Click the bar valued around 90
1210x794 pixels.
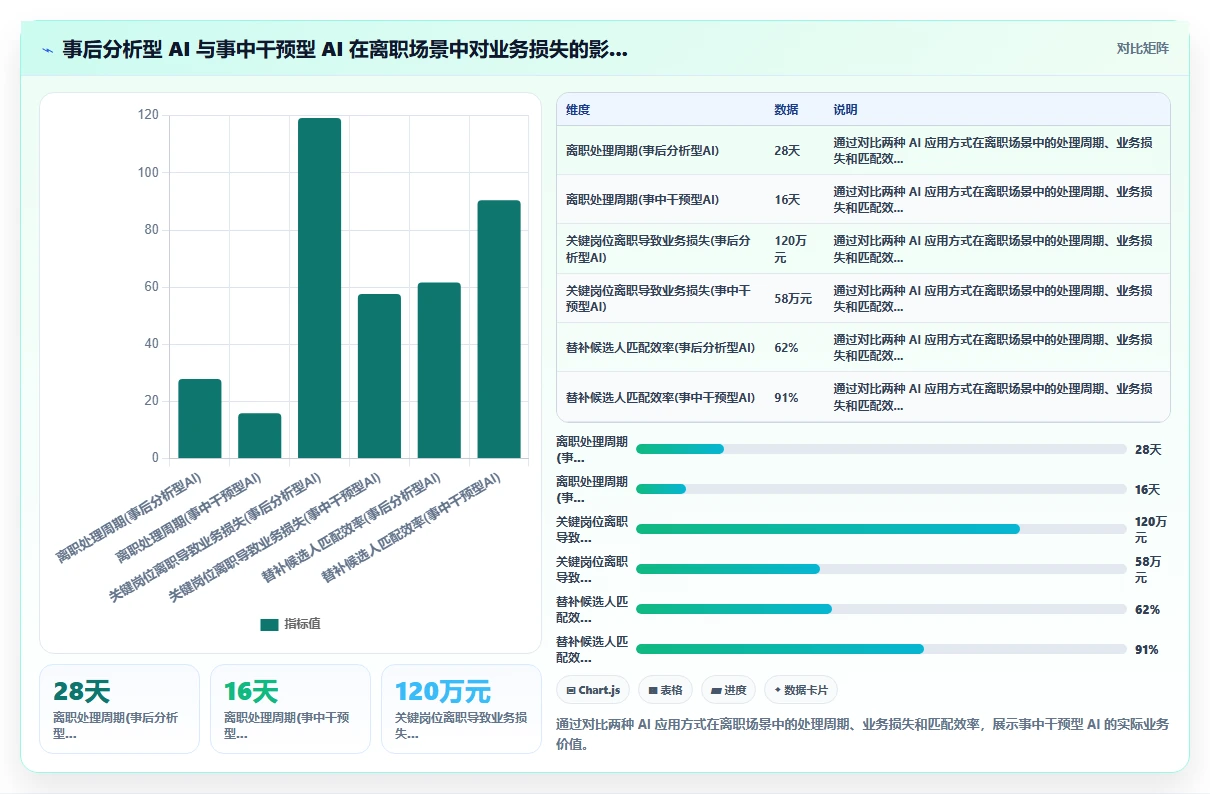(499, 329)
